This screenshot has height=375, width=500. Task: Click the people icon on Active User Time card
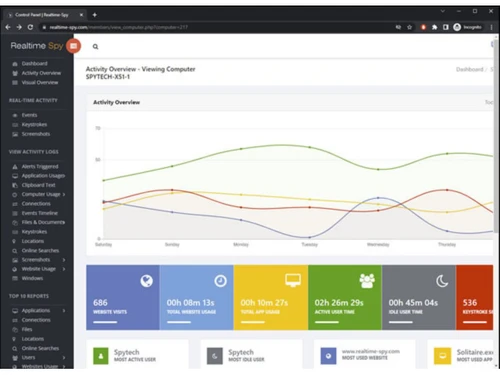(x=367, y=281)
